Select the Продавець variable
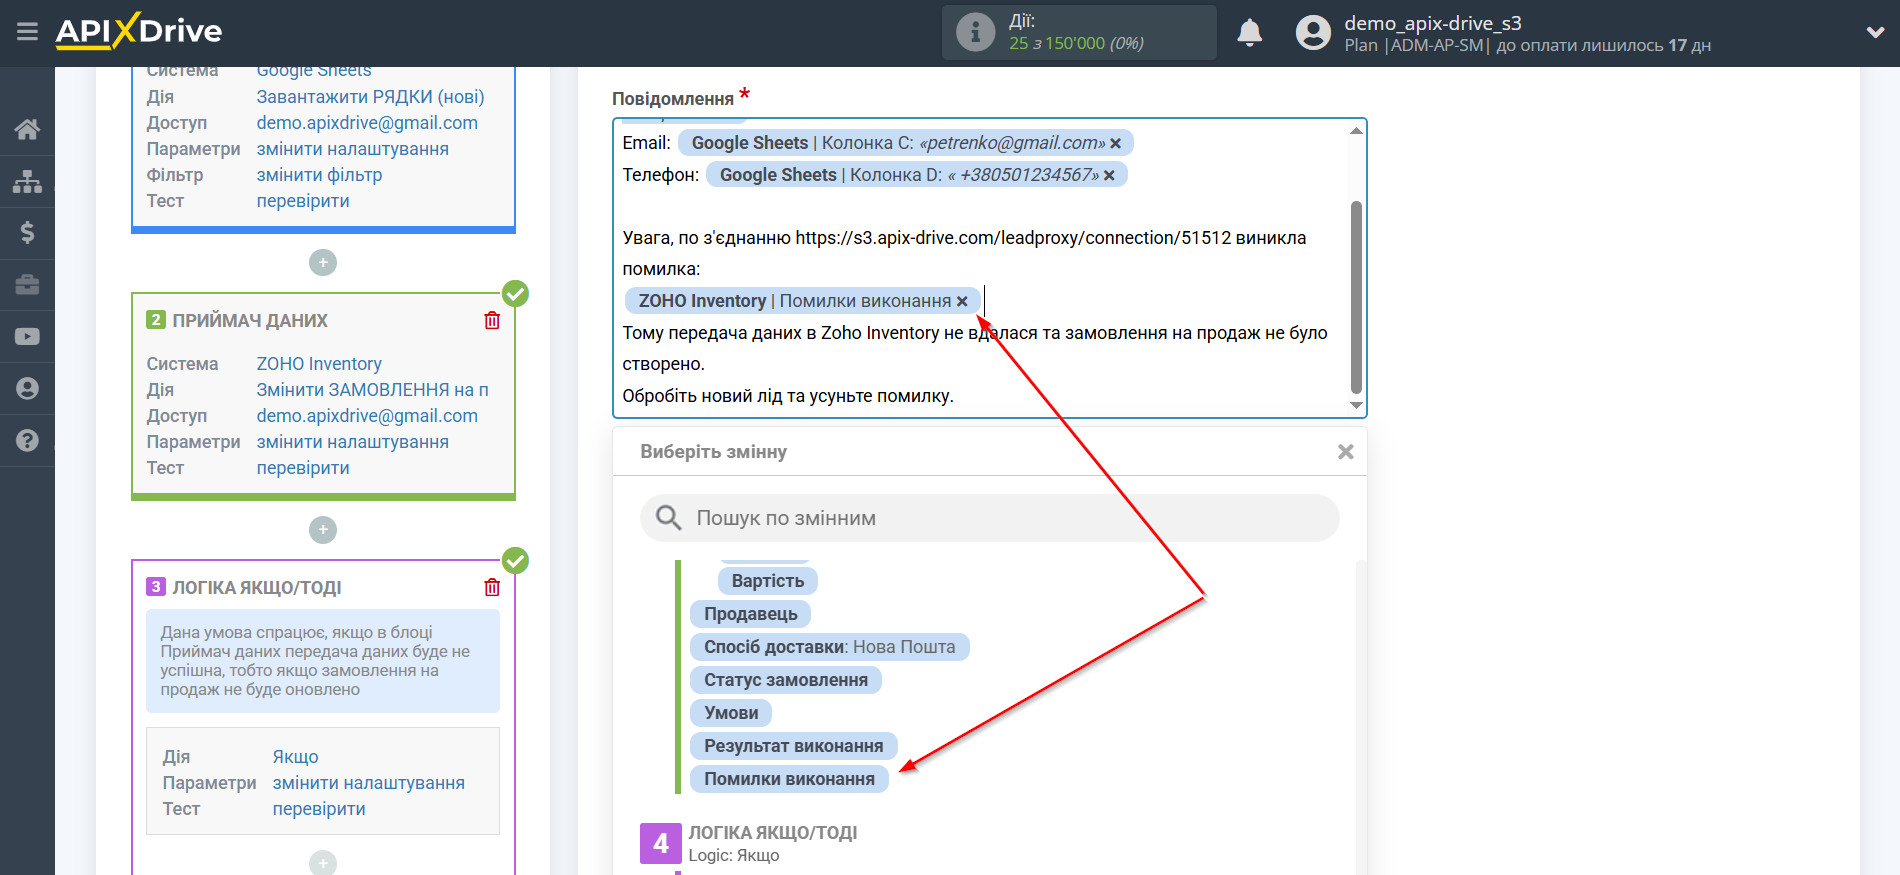1900x875 pixels. click(751, 614)
